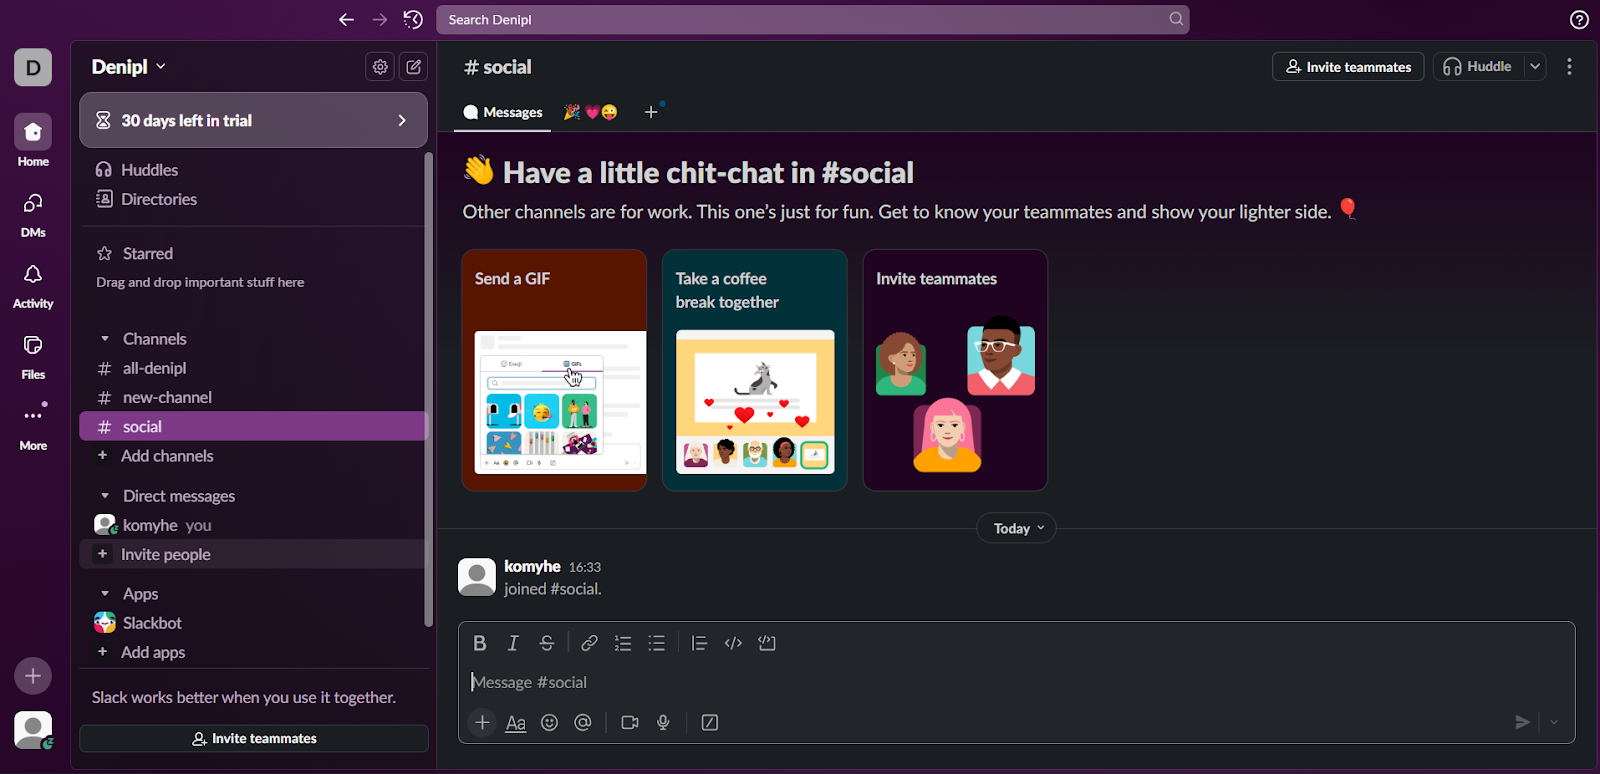The height and width of the screenshot is (774, 1600).
Task: Collapse the Apps section
Action: tap(105, 594)
